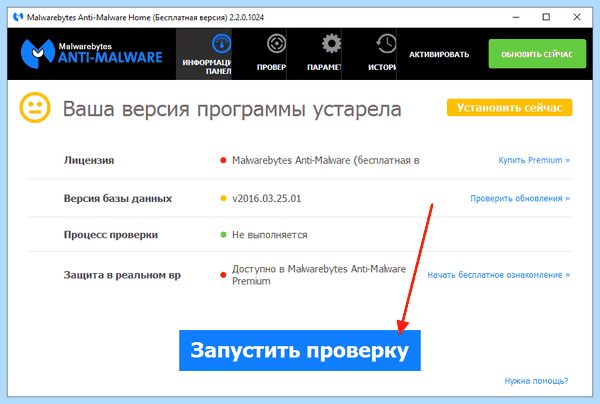
Task: Maximize the Malwarebytes window
Action: point(546,17)
